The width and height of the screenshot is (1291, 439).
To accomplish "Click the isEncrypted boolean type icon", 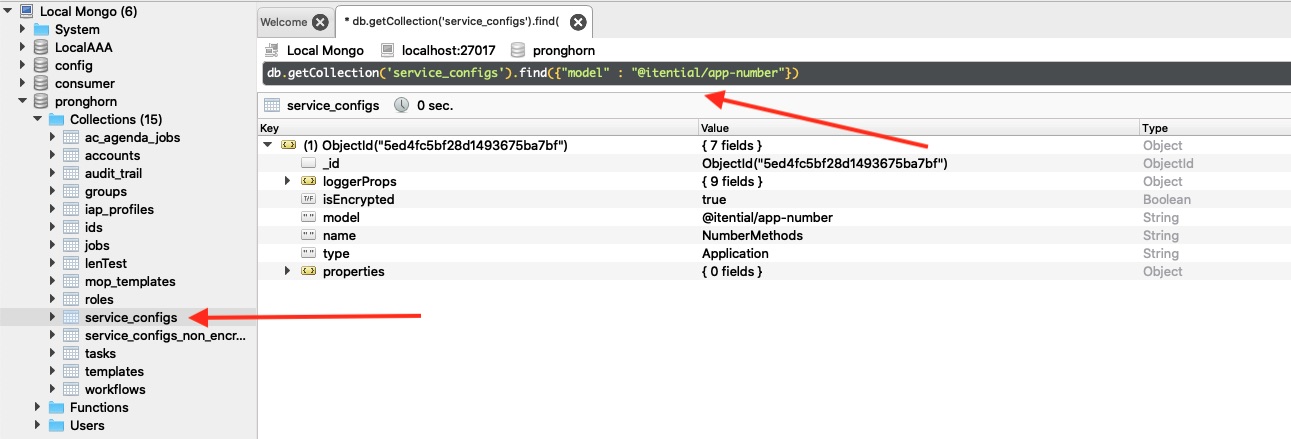I will tap(308, 200).
